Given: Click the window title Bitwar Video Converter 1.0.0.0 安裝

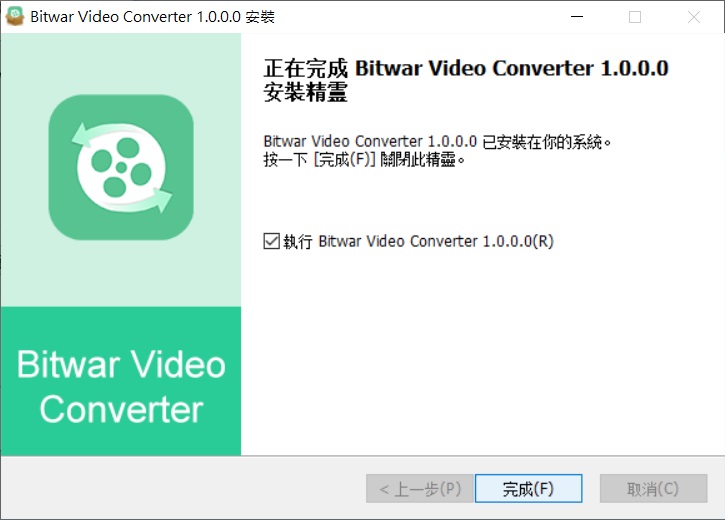Looking at the screenshot, I should [153, 17].
